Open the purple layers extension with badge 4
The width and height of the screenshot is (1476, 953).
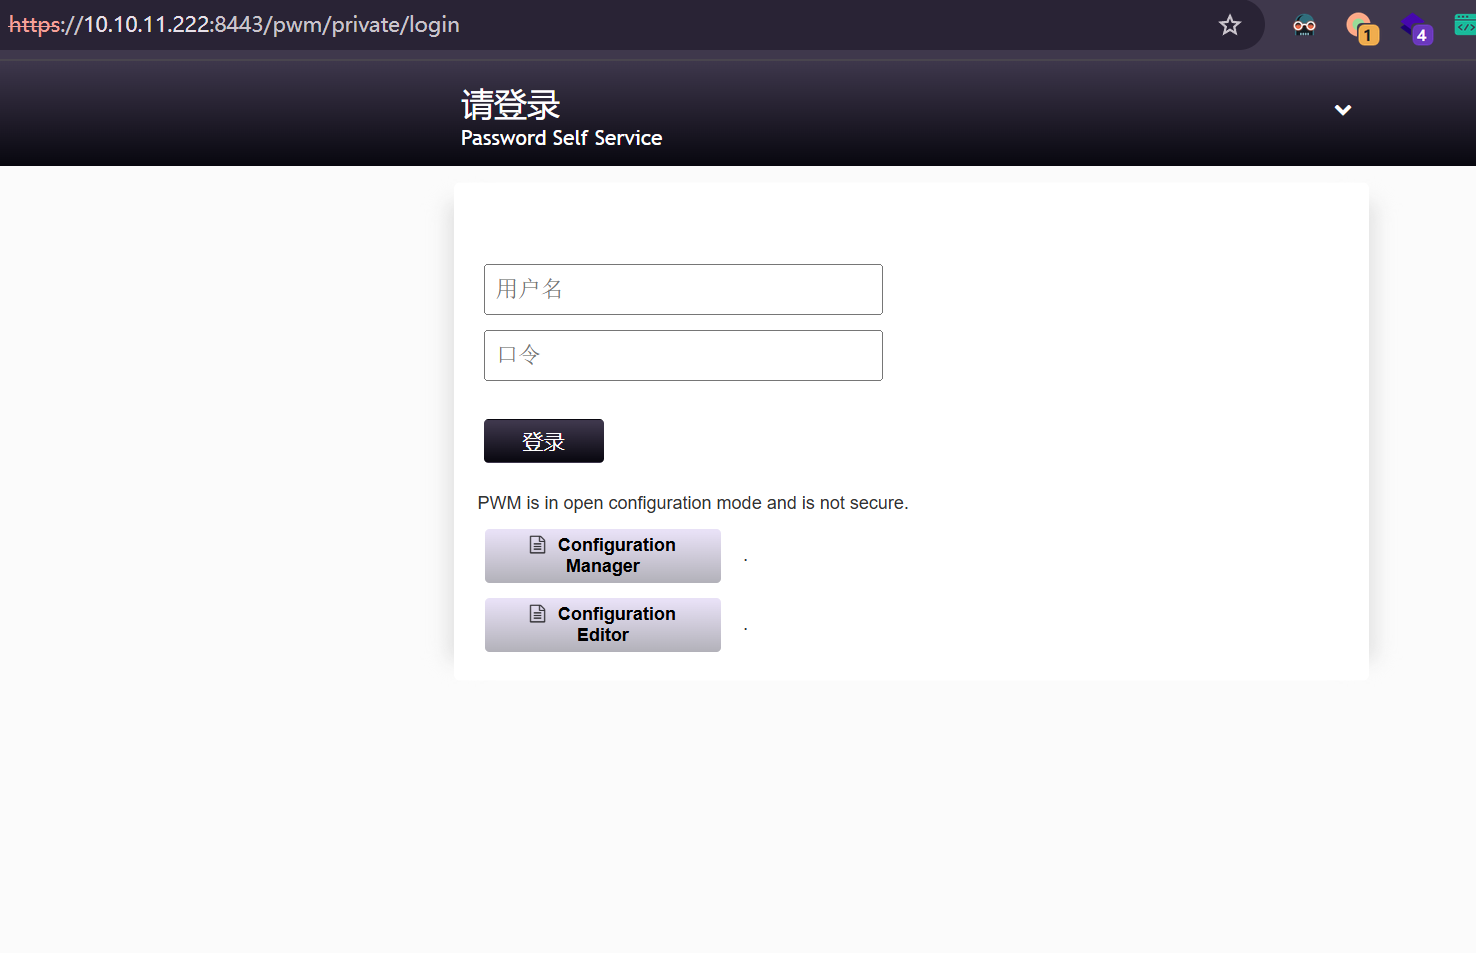click(1415, 27)
